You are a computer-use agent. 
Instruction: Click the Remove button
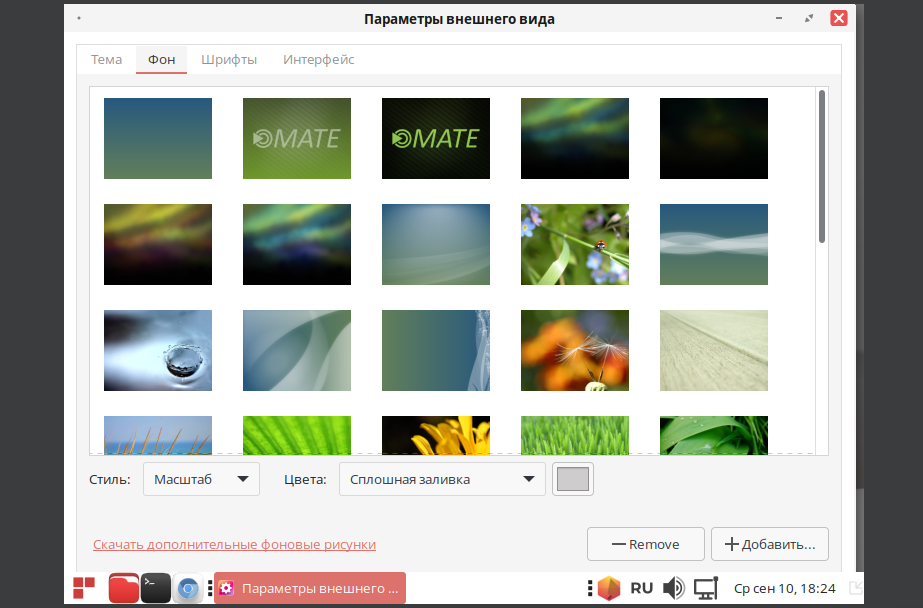pyautogui.click(x=646, y=544)
